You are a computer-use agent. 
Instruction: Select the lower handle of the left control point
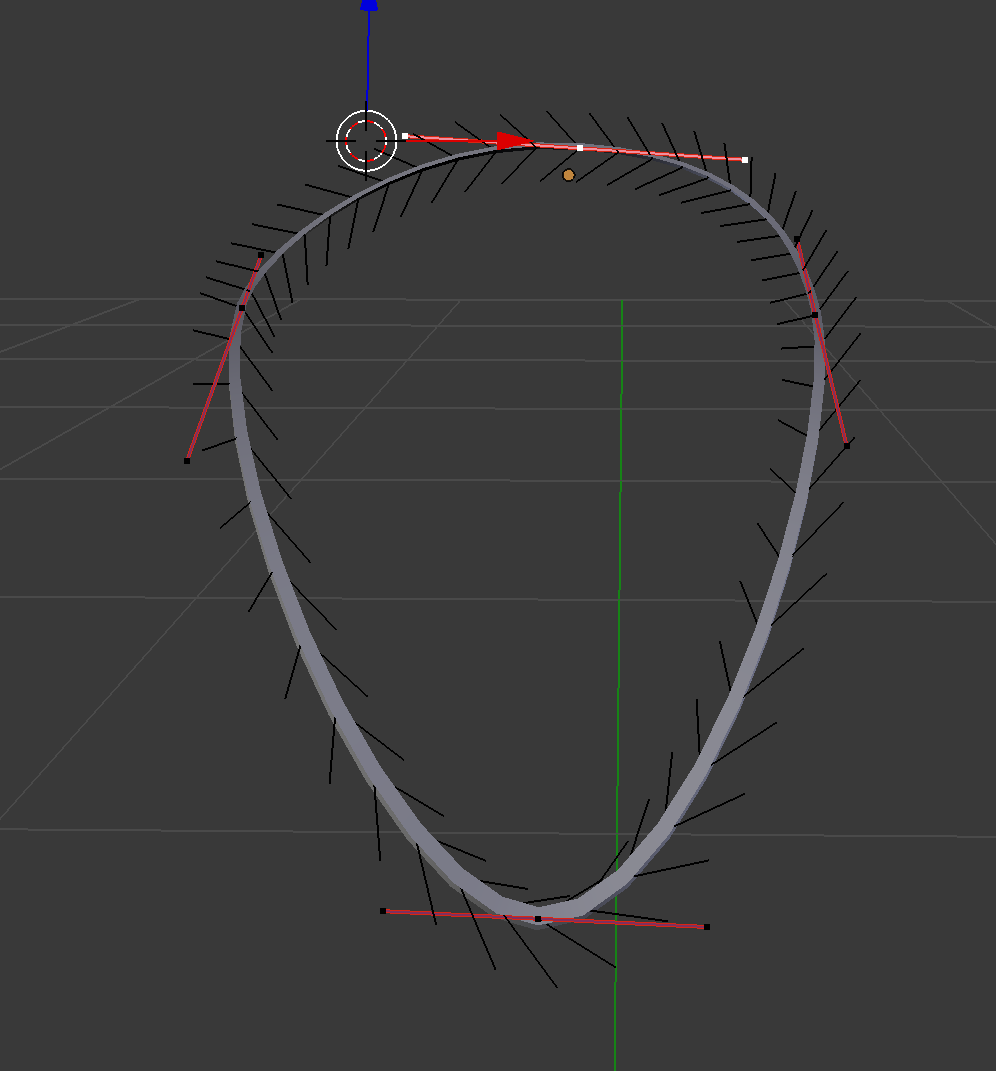point(187,461)
